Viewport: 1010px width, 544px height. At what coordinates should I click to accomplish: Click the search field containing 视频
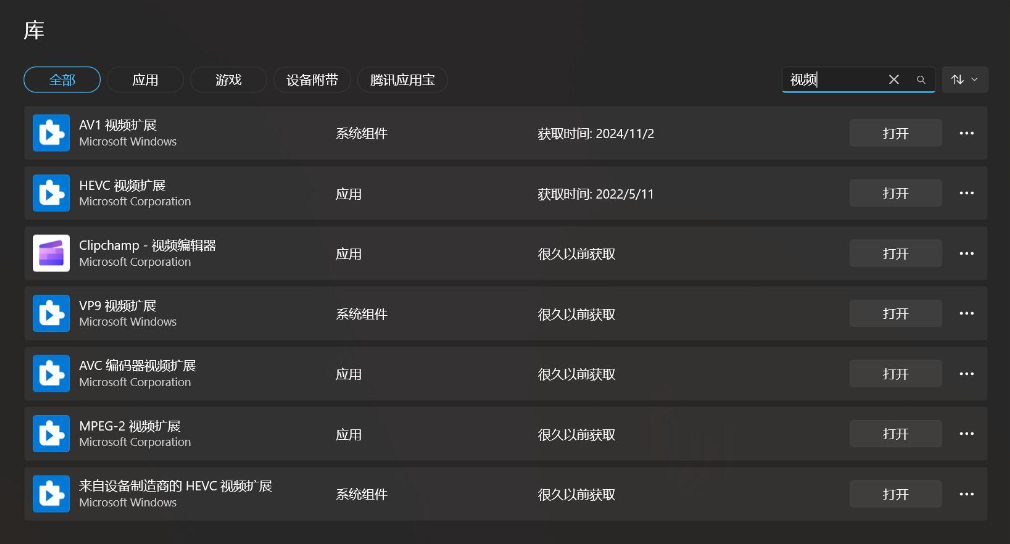pos(833,80)
